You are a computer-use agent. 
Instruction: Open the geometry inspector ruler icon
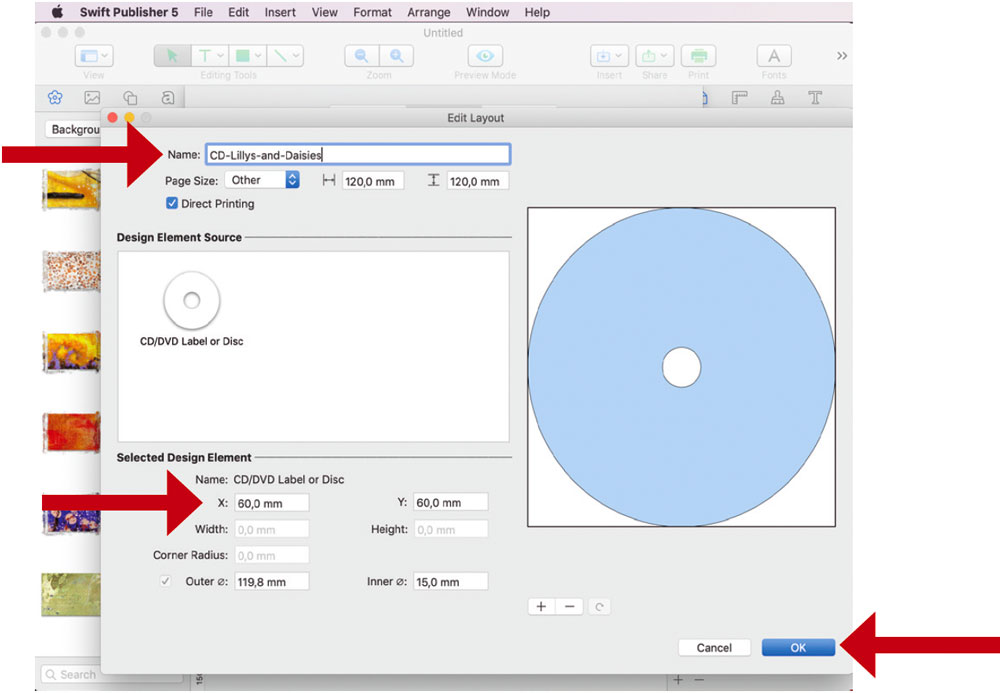(740, 98)
